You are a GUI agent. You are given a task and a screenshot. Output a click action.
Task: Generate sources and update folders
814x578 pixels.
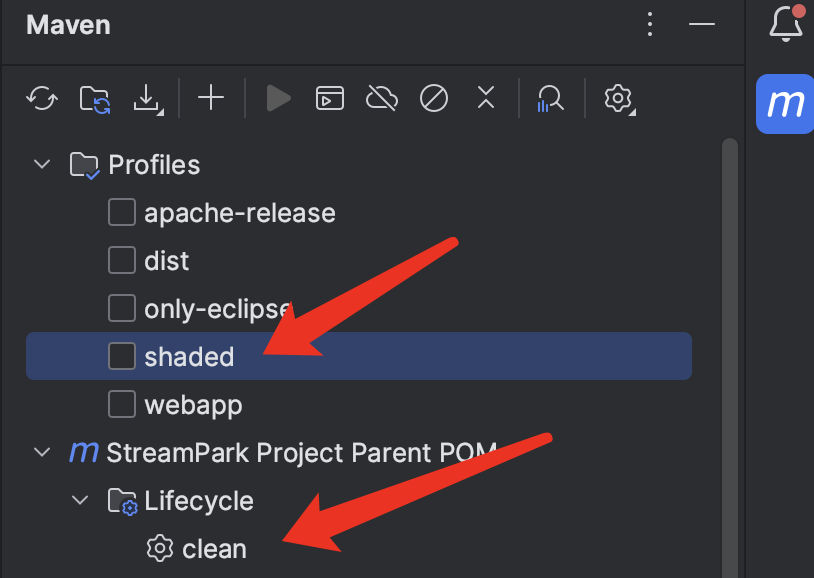click(x=96, y=98)
